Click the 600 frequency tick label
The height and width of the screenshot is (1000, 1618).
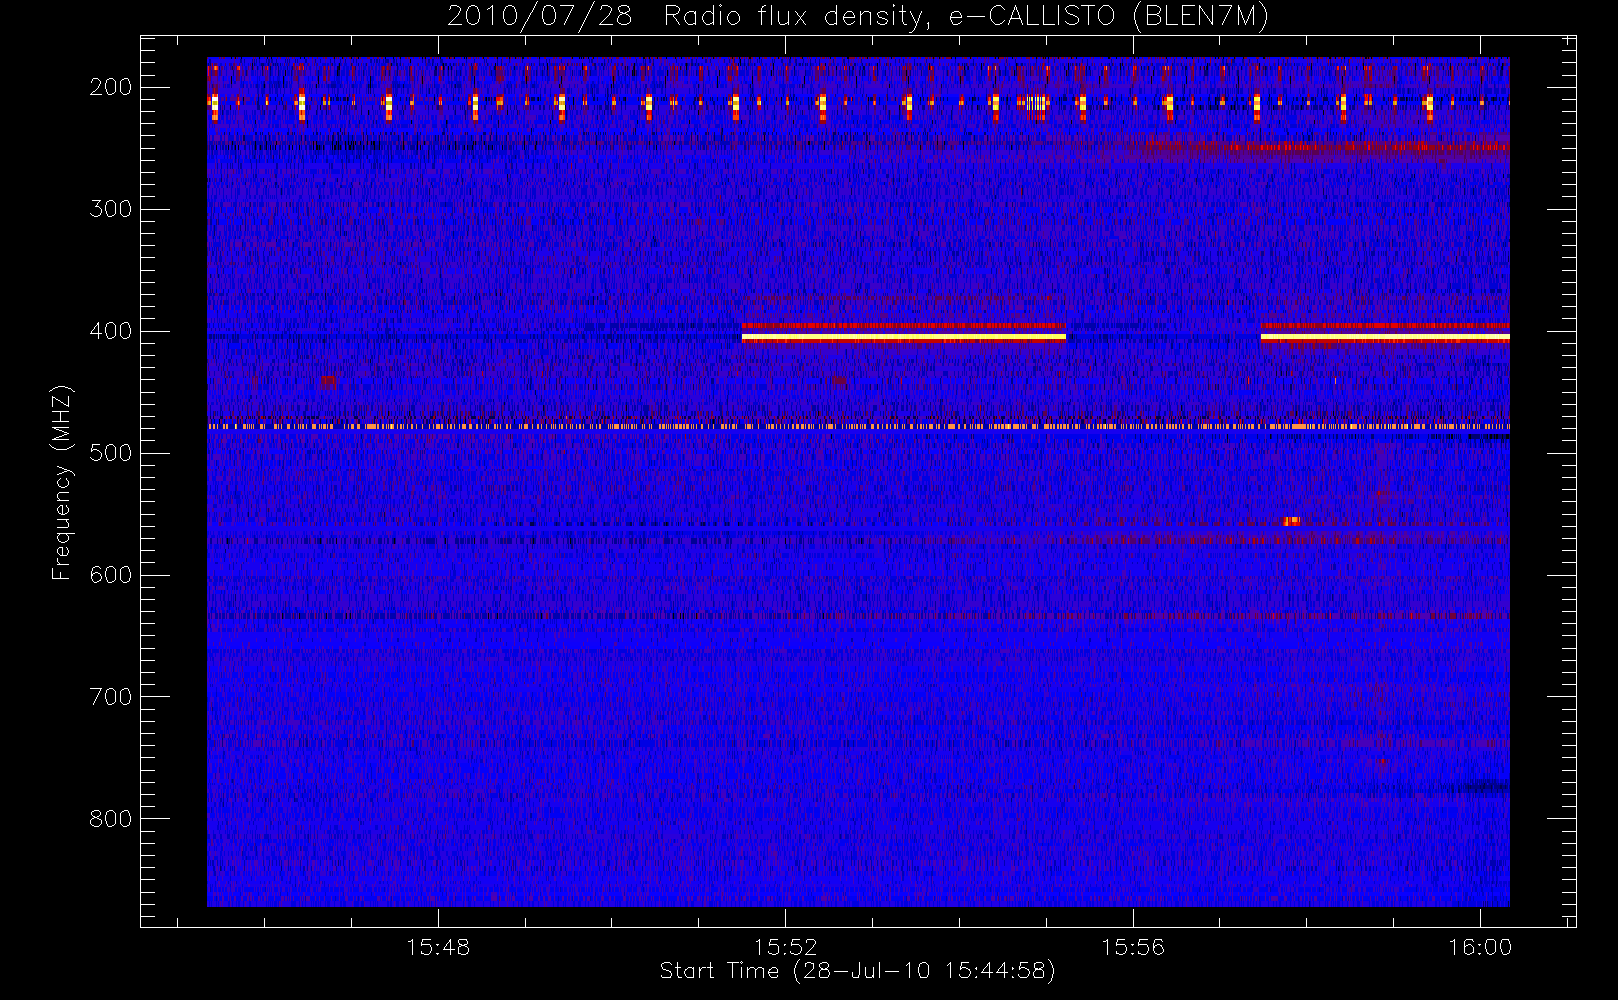click(x=111, y=575)
